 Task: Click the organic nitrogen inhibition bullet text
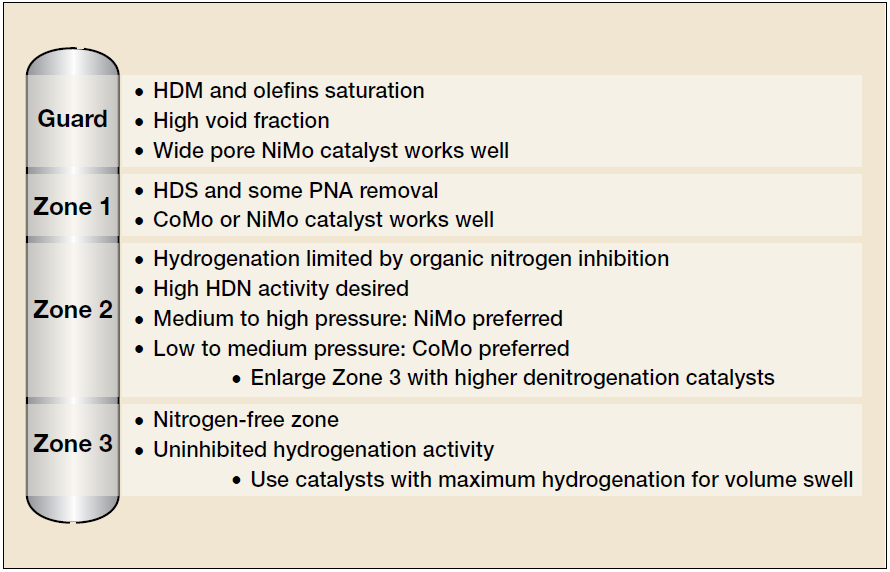[x=410, y=259]
